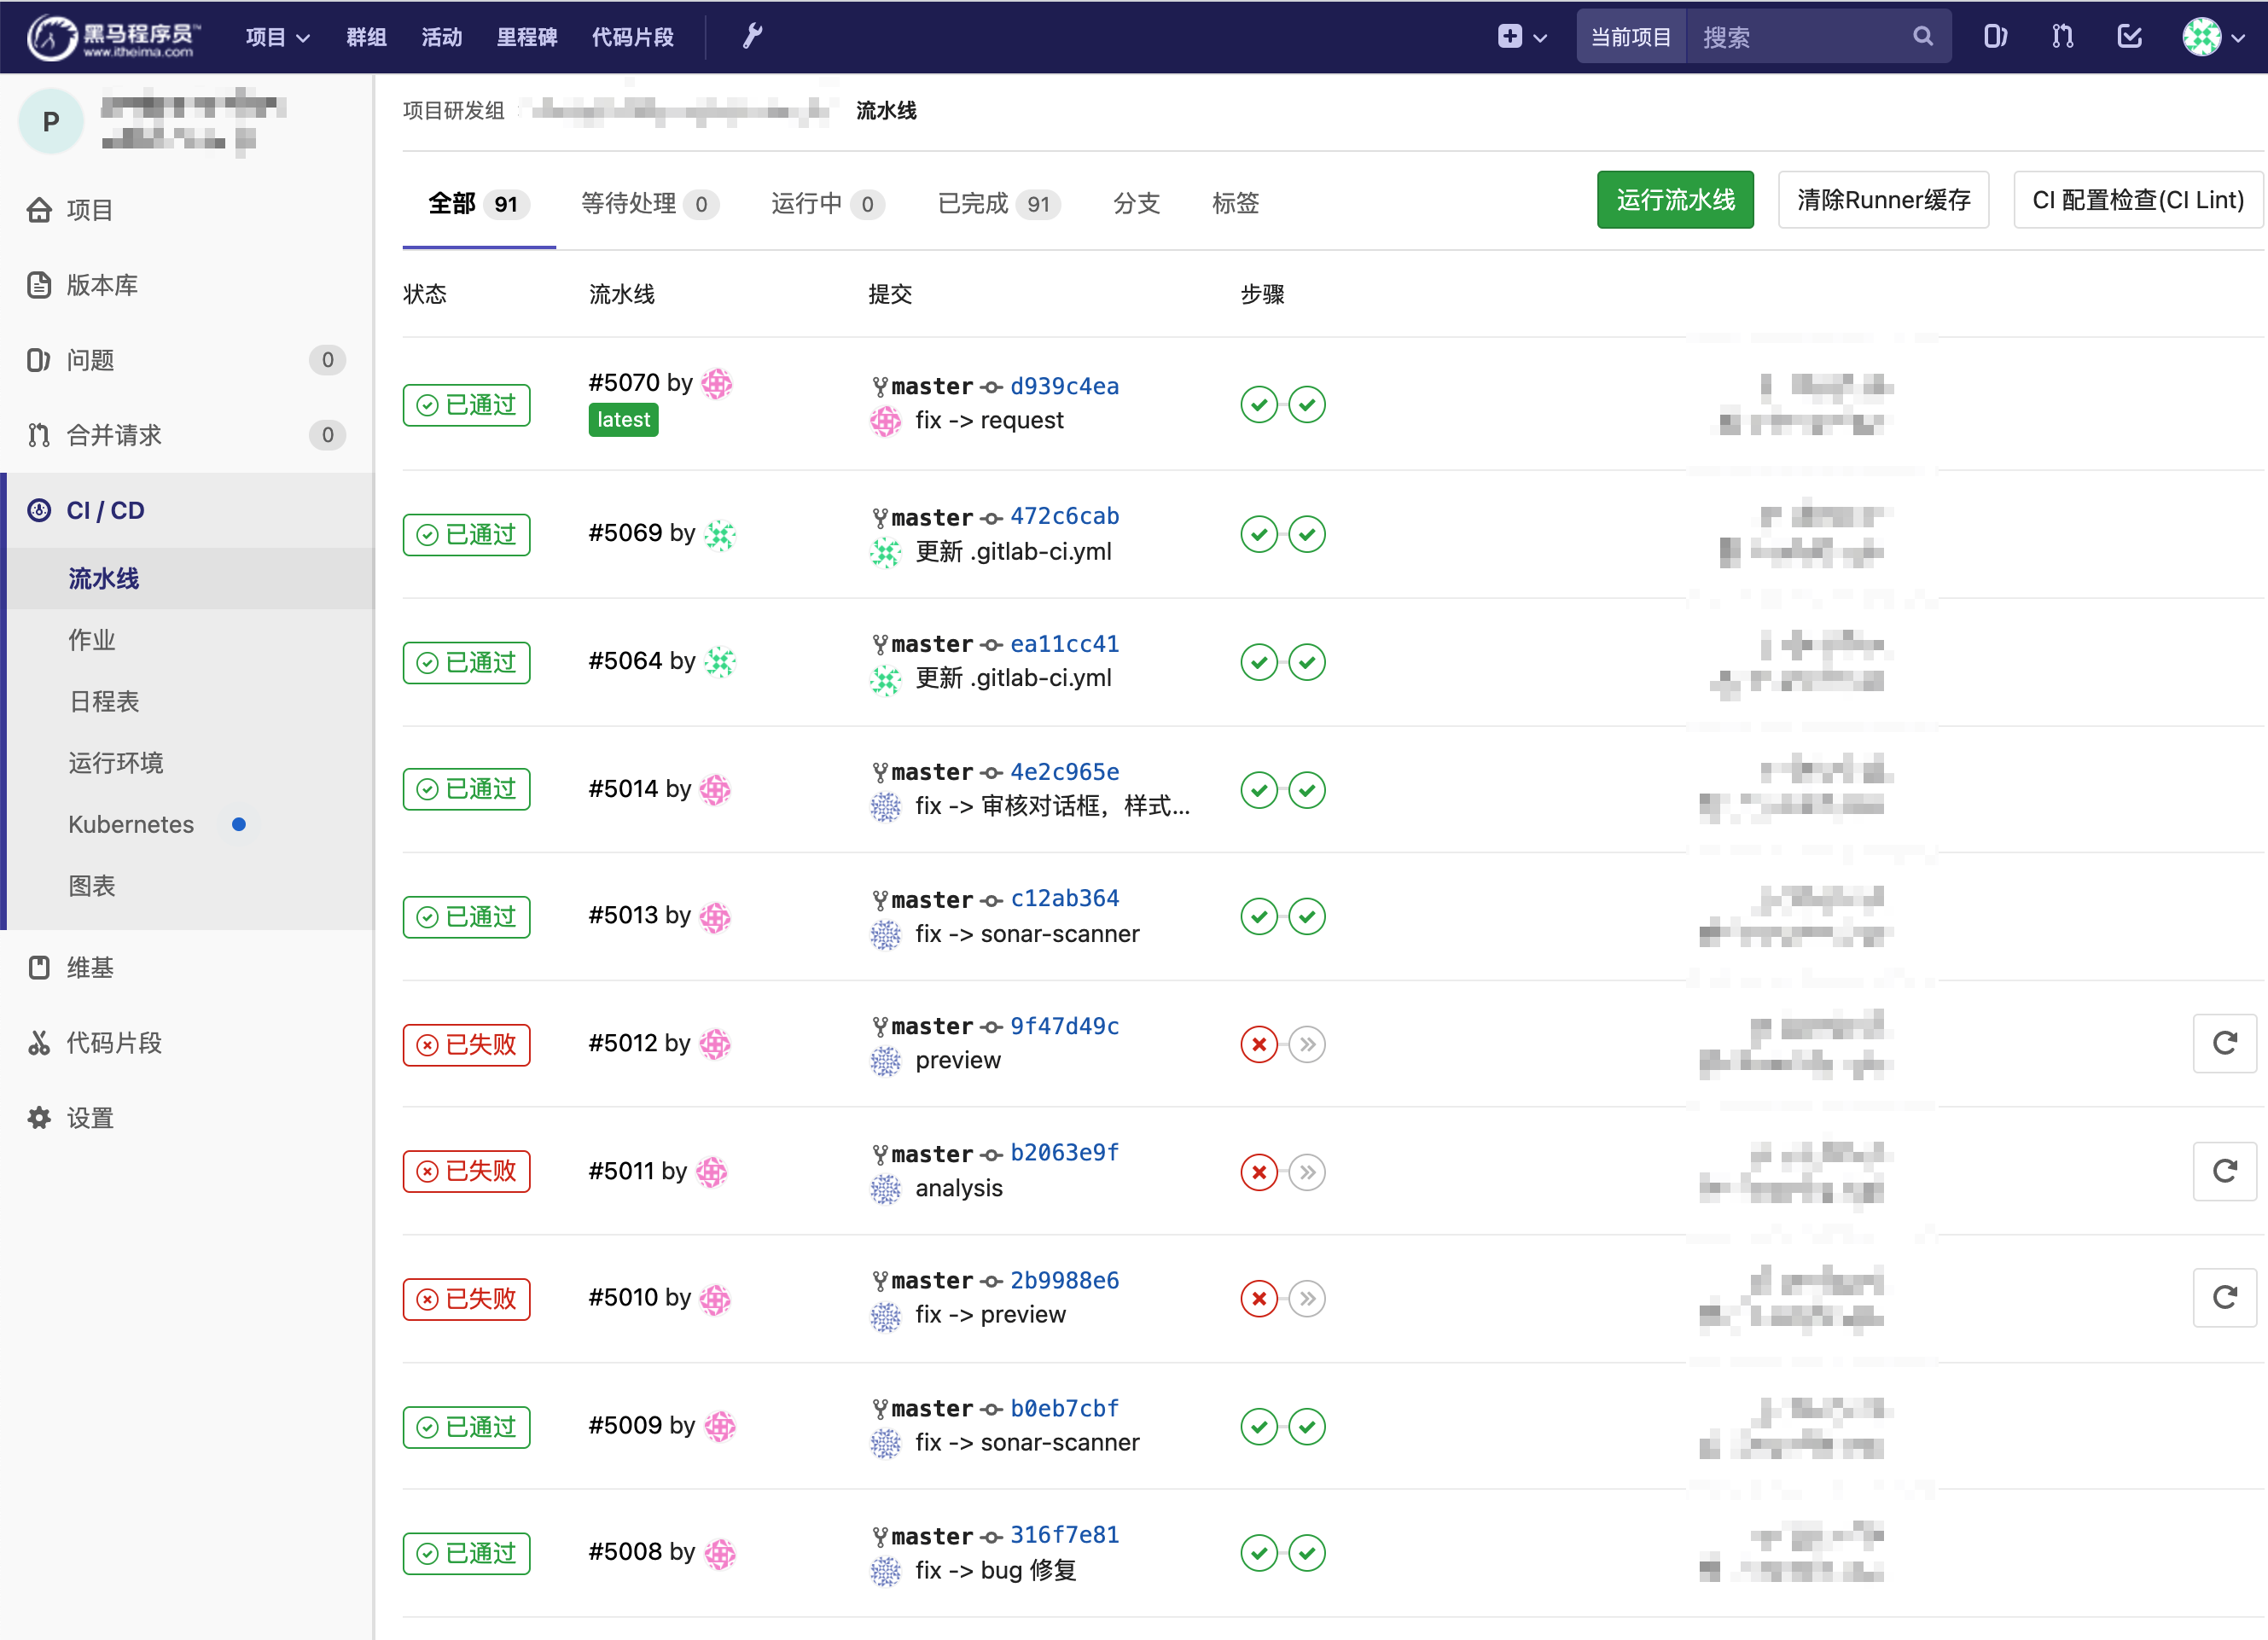The image size is (2268, 1640).
Task: Open commit link d939c4ea
Action: point(1063,386)
